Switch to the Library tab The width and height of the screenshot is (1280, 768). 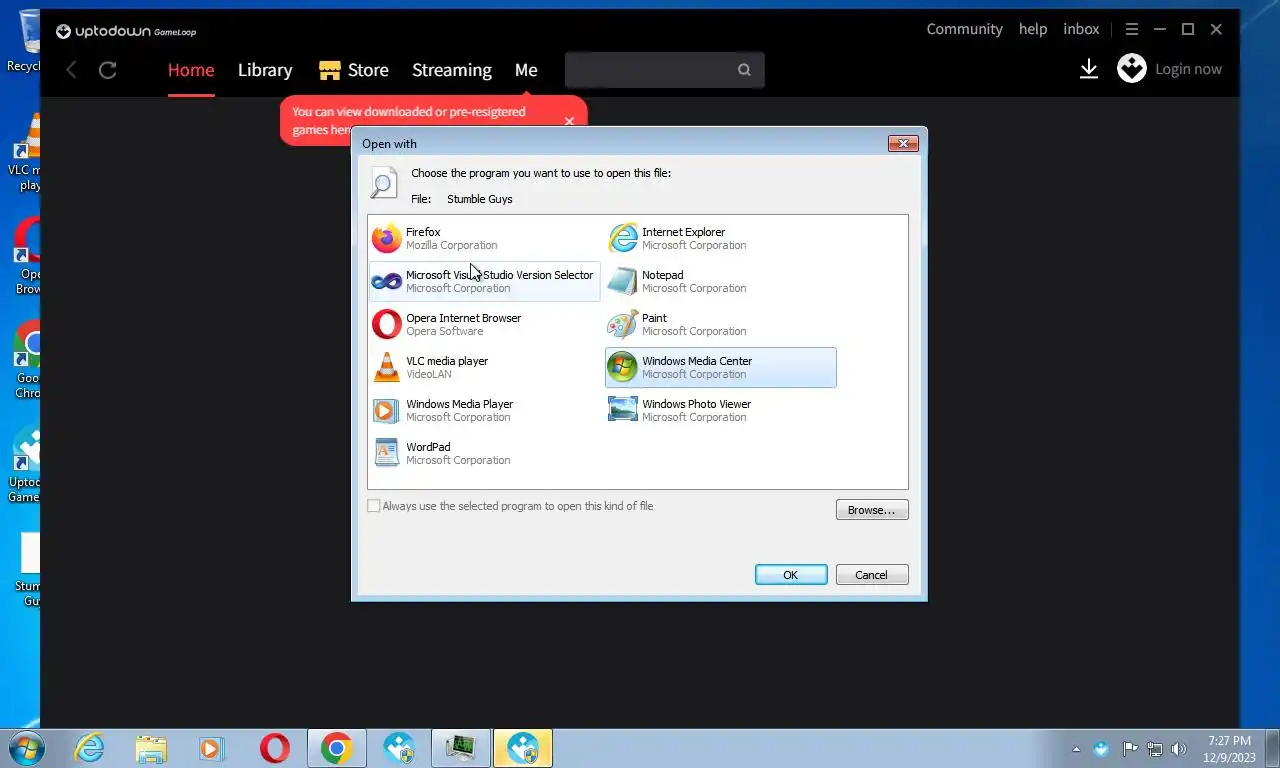(265, 70)
